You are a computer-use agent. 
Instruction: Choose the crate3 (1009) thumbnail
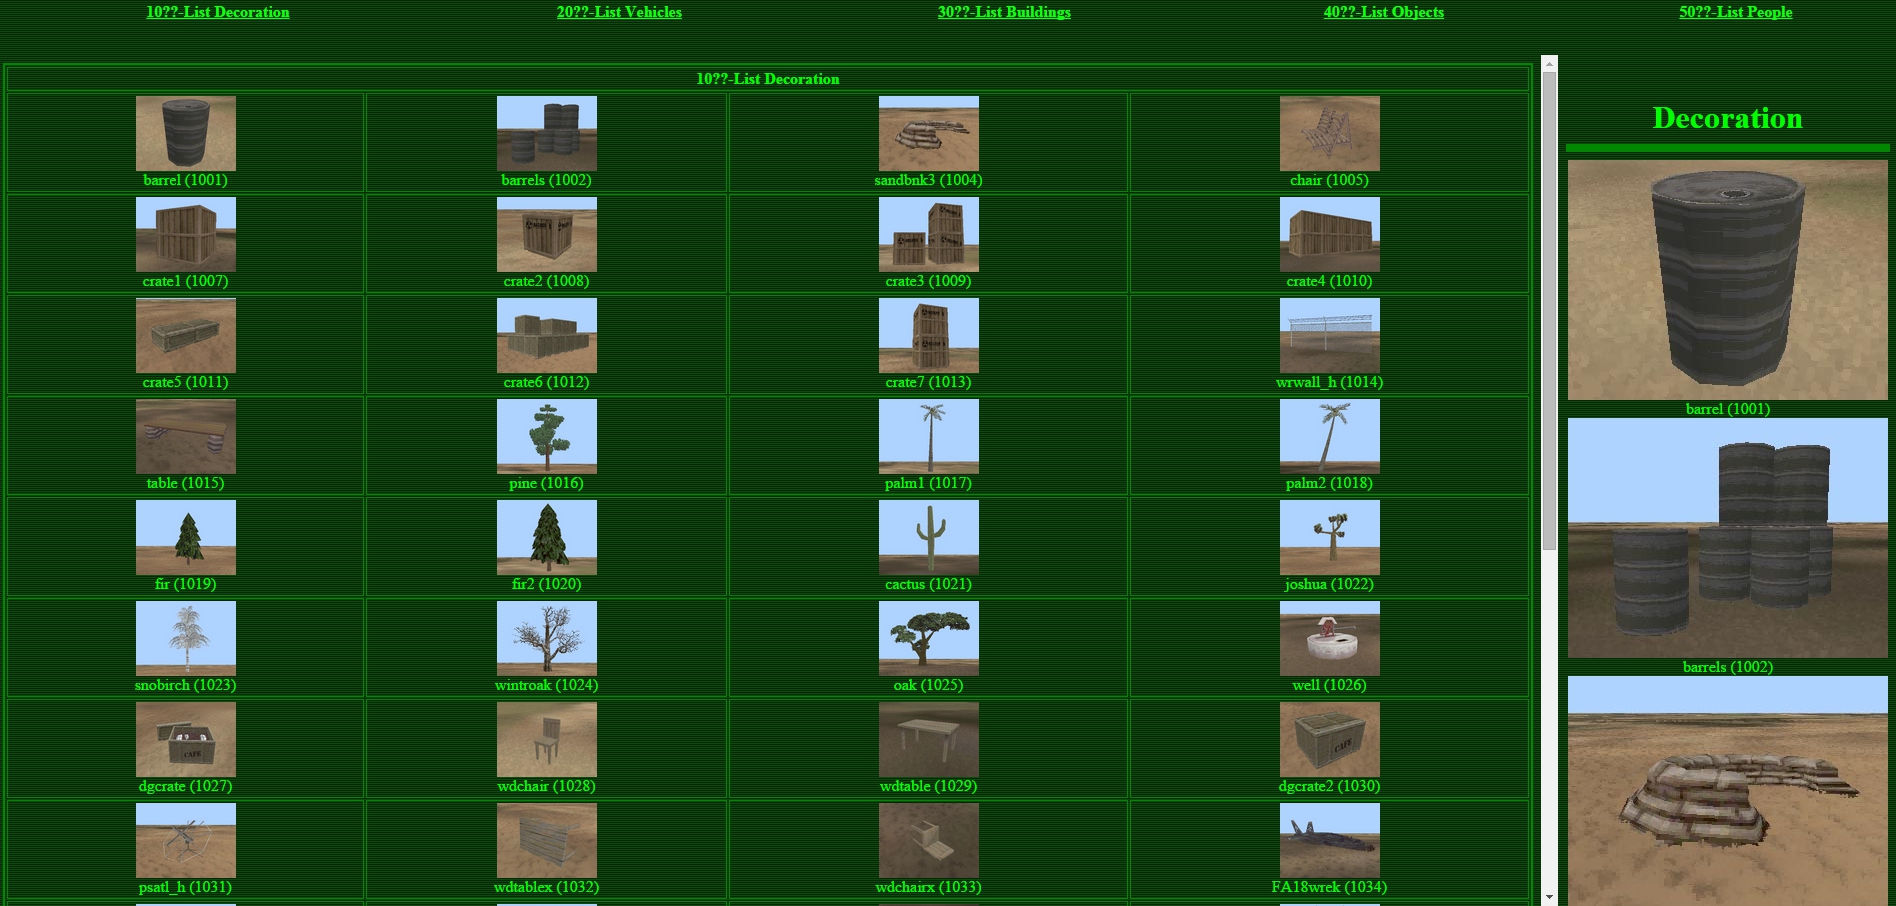[x=929, y=234]
